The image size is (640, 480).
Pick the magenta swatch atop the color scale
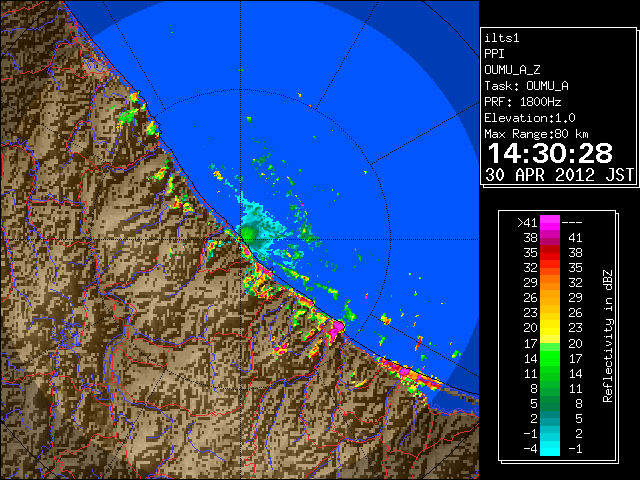tap(550, 223)
